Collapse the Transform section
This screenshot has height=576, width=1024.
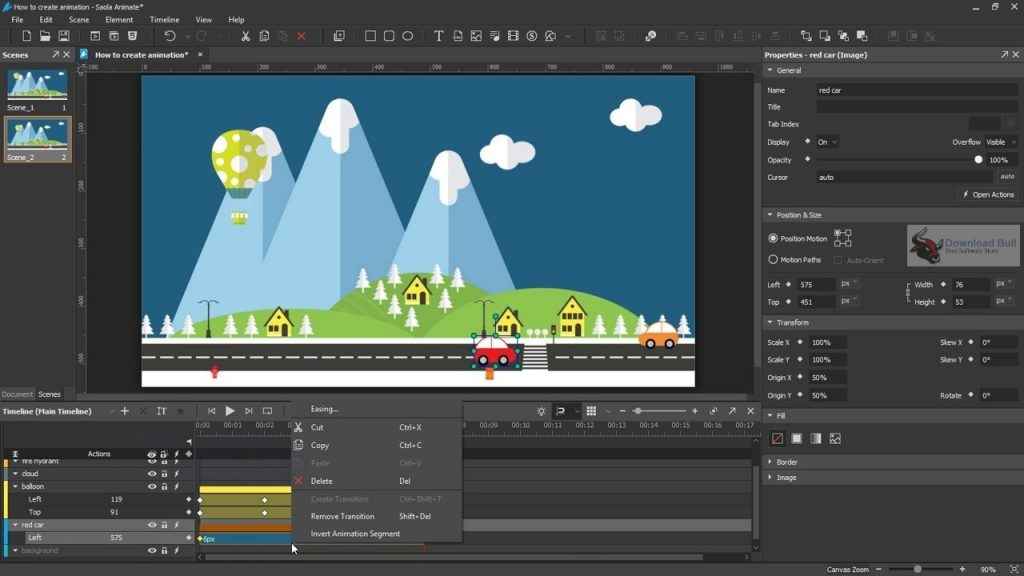point(770,323)
